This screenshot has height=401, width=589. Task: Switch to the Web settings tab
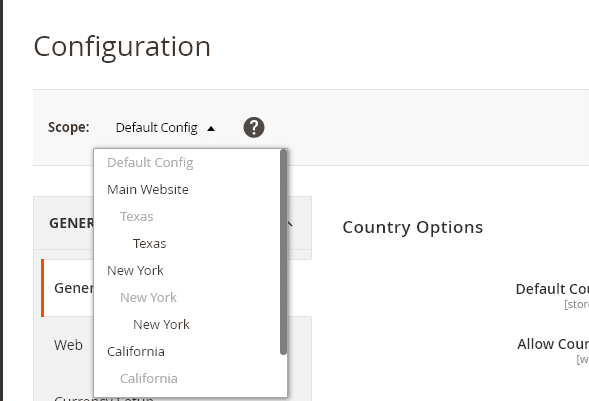(x=68, y=345)
